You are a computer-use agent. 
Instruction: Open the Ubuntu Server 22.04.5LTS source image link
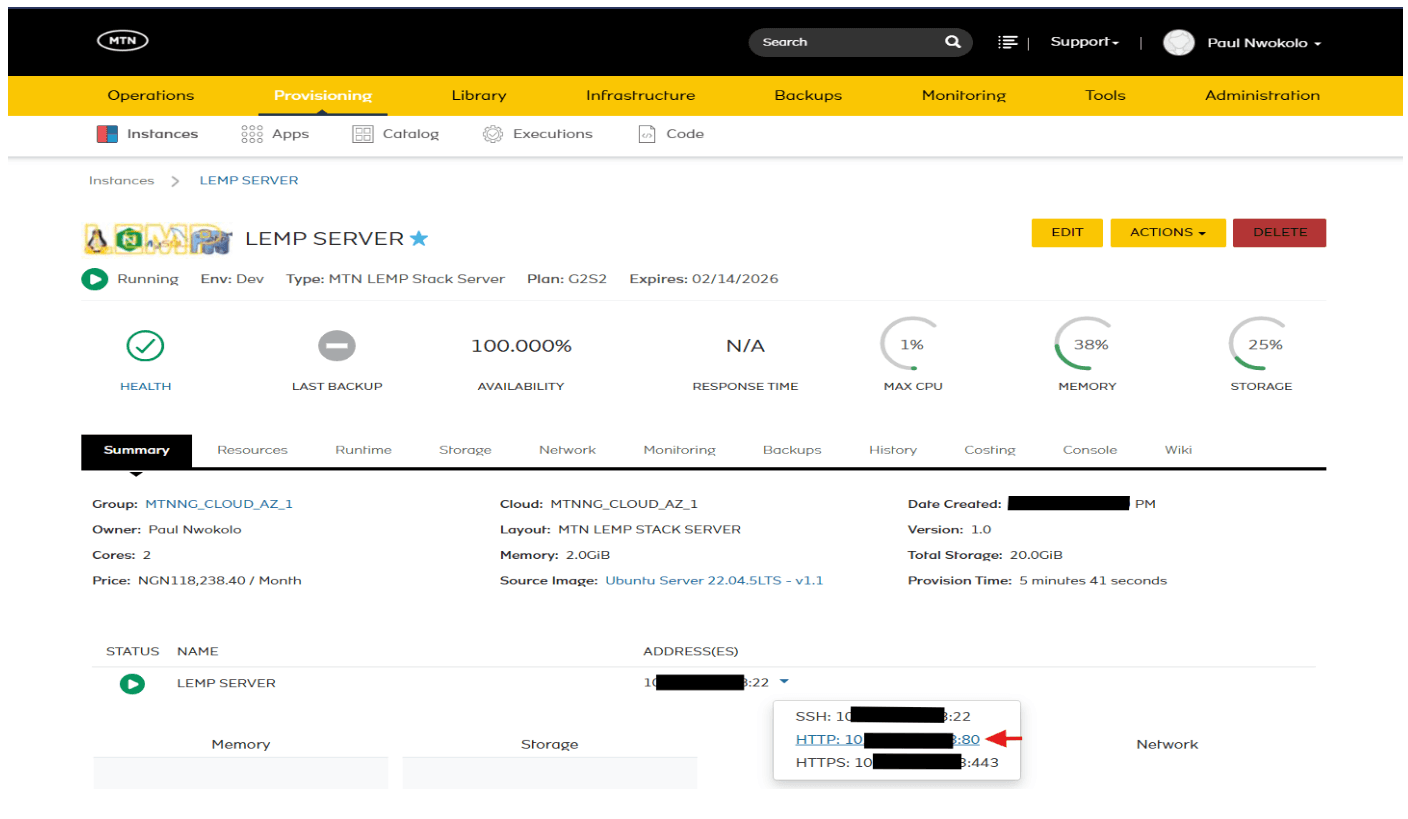point(714,580)
